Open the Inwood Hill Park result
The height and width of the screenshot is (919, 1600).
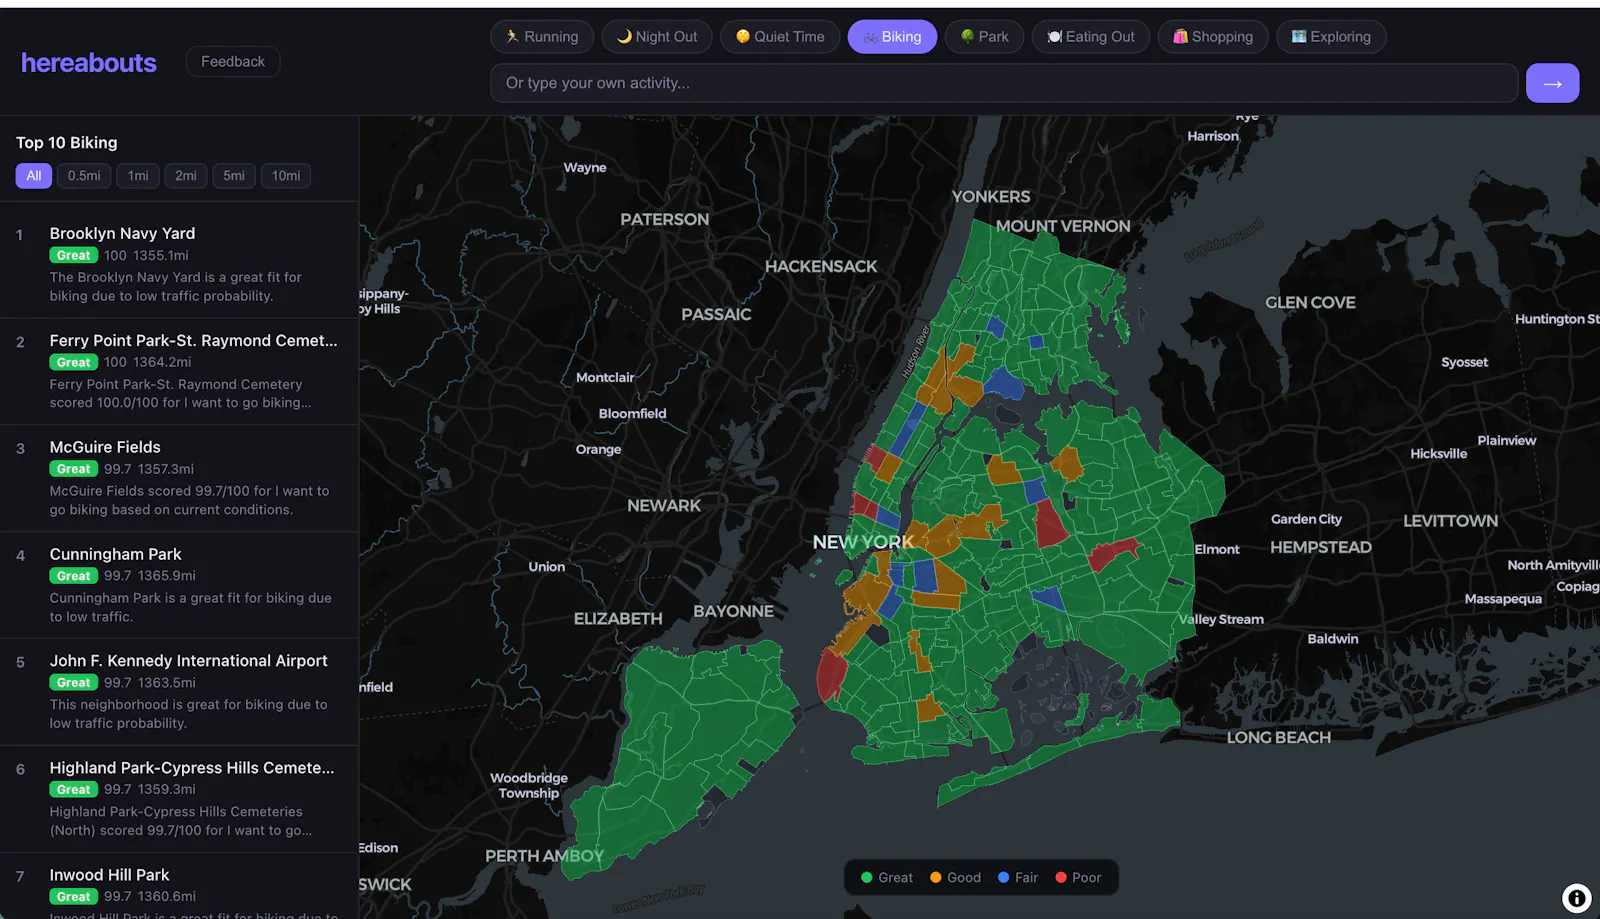pyautogui.click(x=179, y=886)
